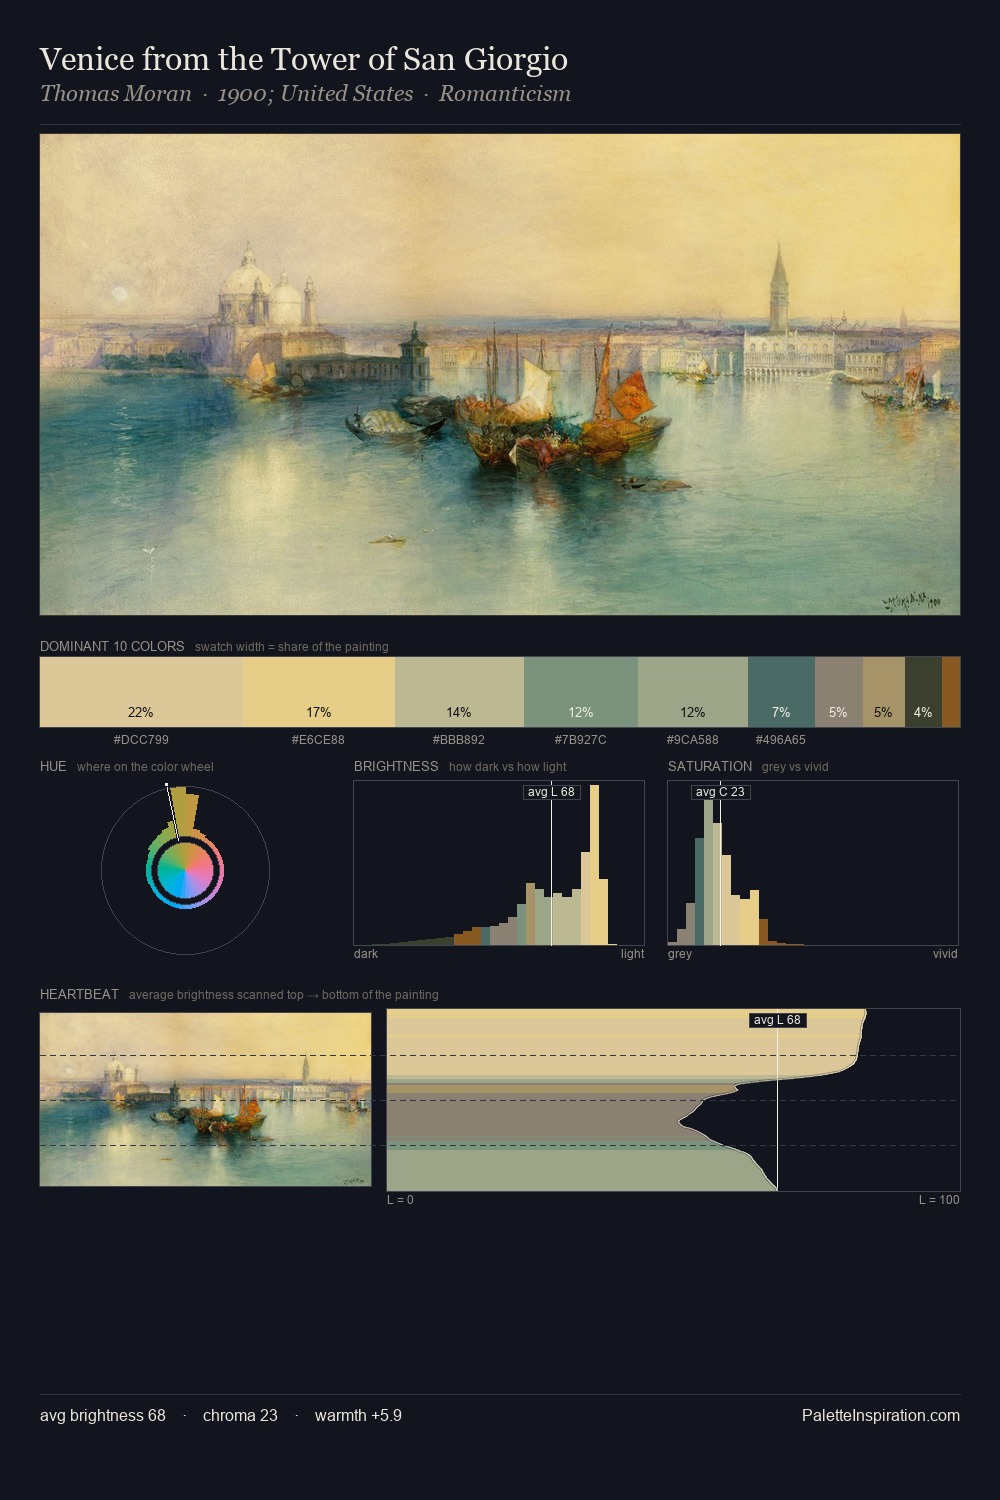Click the 'Romanticism' style label

tap(505, 94)
